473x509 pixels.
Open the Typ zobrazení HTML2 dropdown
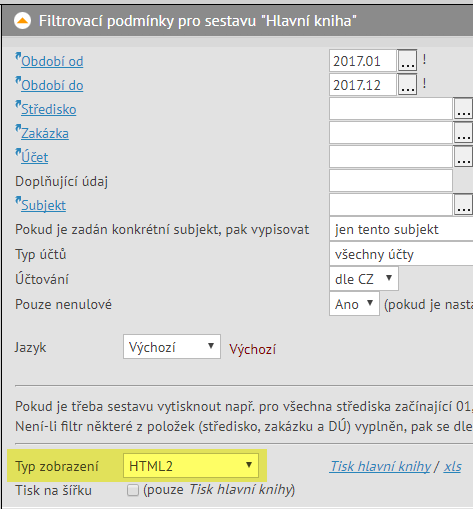[191, 465]
